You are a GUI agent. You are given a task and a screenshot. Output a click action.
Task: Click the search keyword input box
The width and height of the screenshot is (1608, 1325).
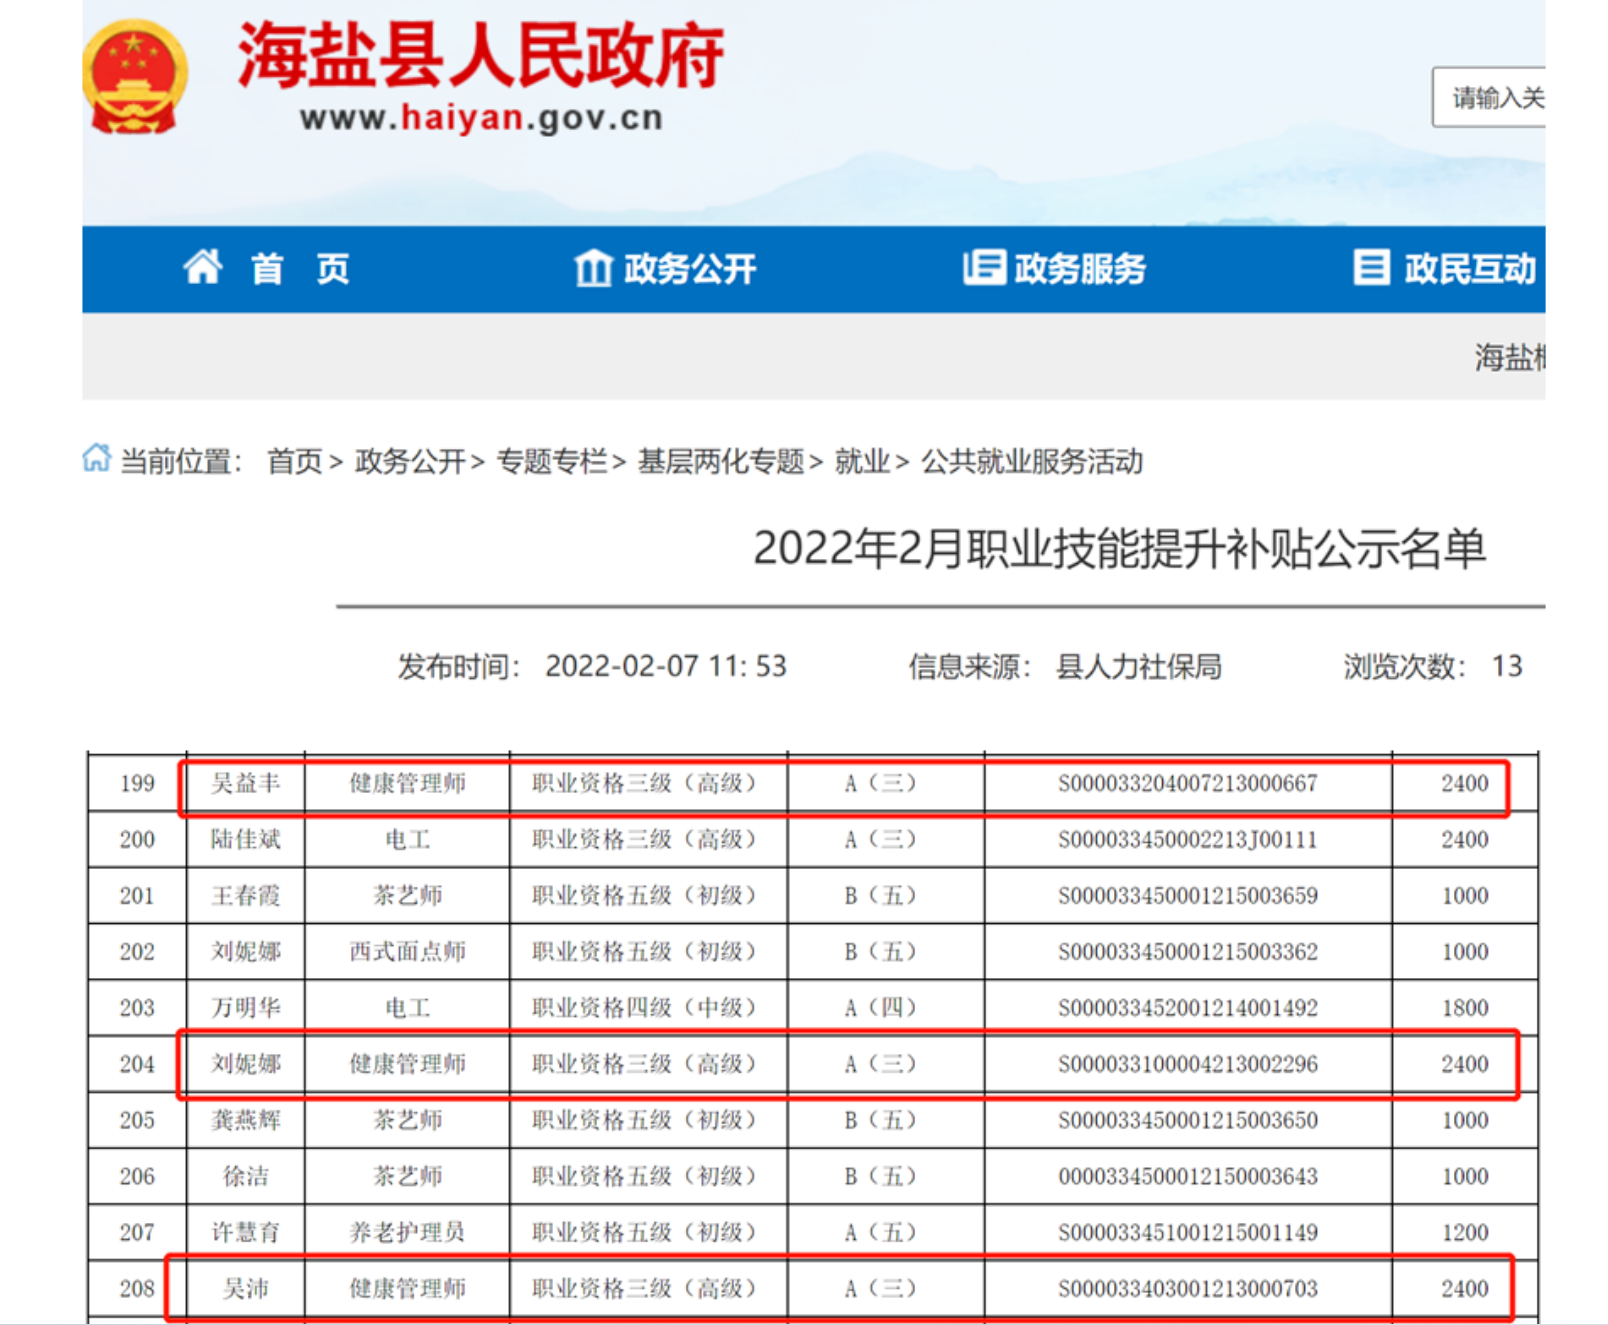[x=1490, y=98]
